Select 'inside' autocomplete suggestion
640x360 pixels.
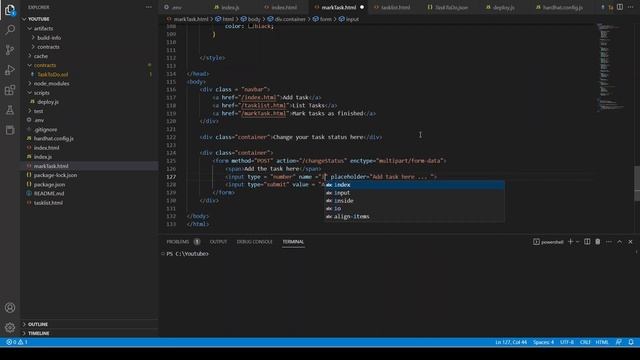[414, 201]
